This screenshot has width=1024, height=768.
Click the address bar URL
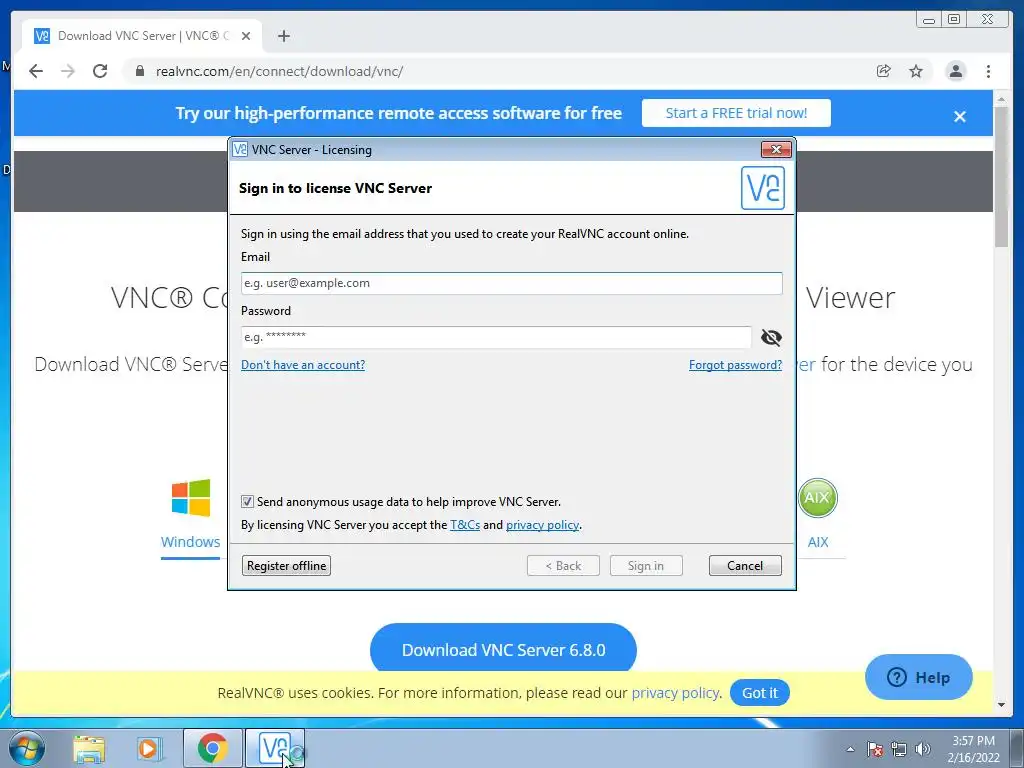click(x=280, y=71)
